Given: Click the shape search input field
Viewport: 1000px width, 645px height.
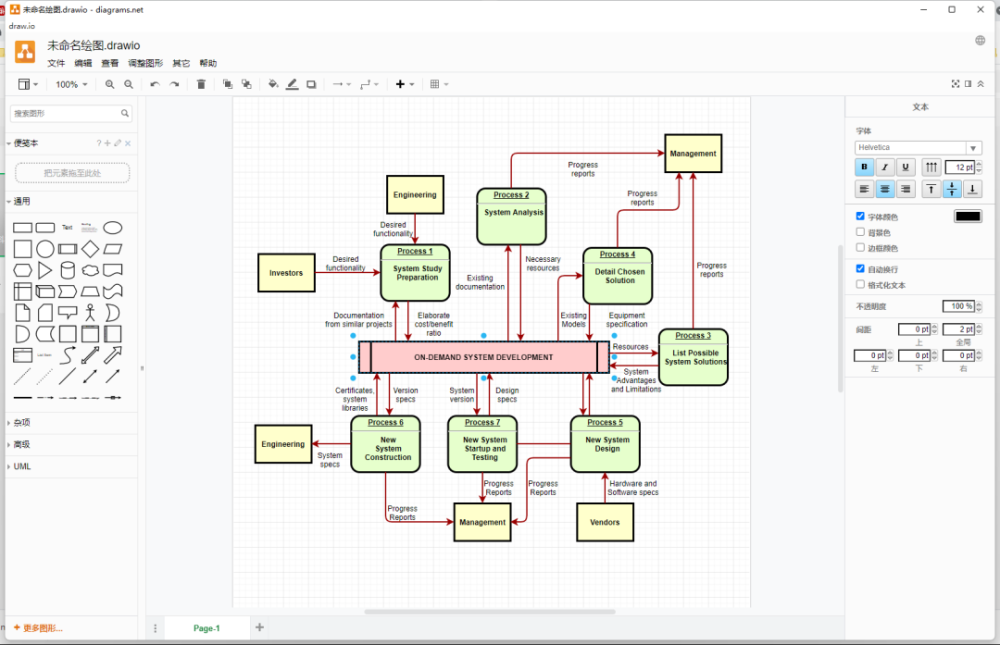Looking at the screenshot, I should 66,114.
